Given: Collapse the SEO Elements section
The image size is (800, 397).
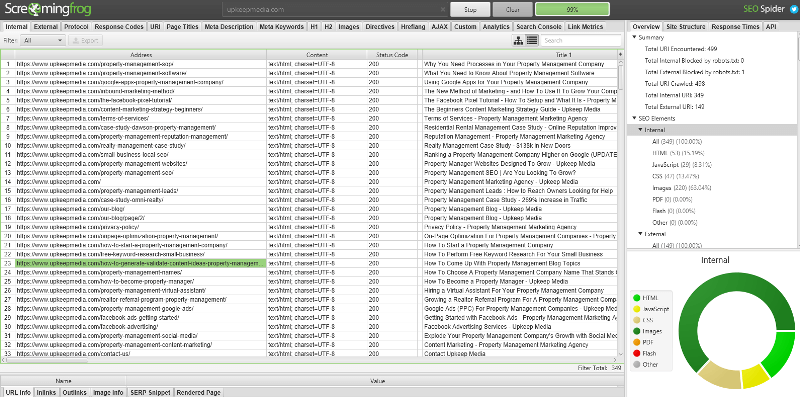Looking at the screenshot, I should [634, 118].
